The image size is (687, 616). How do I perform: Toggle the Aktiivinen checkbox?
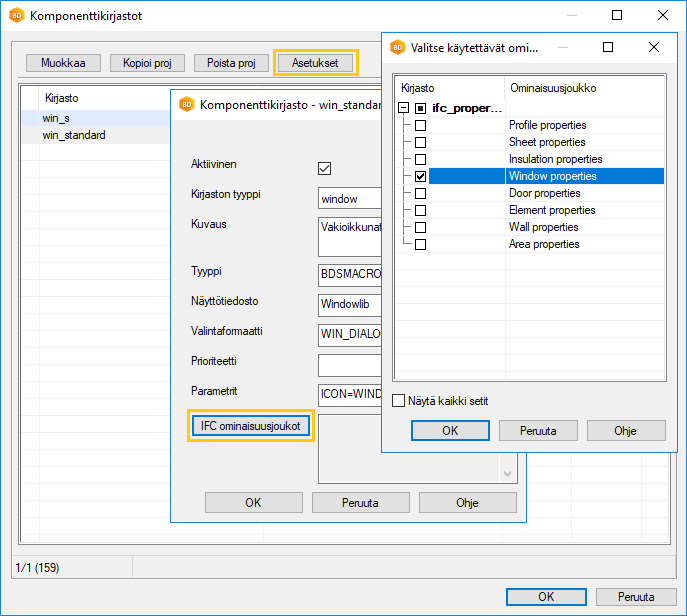coord(324,168)
